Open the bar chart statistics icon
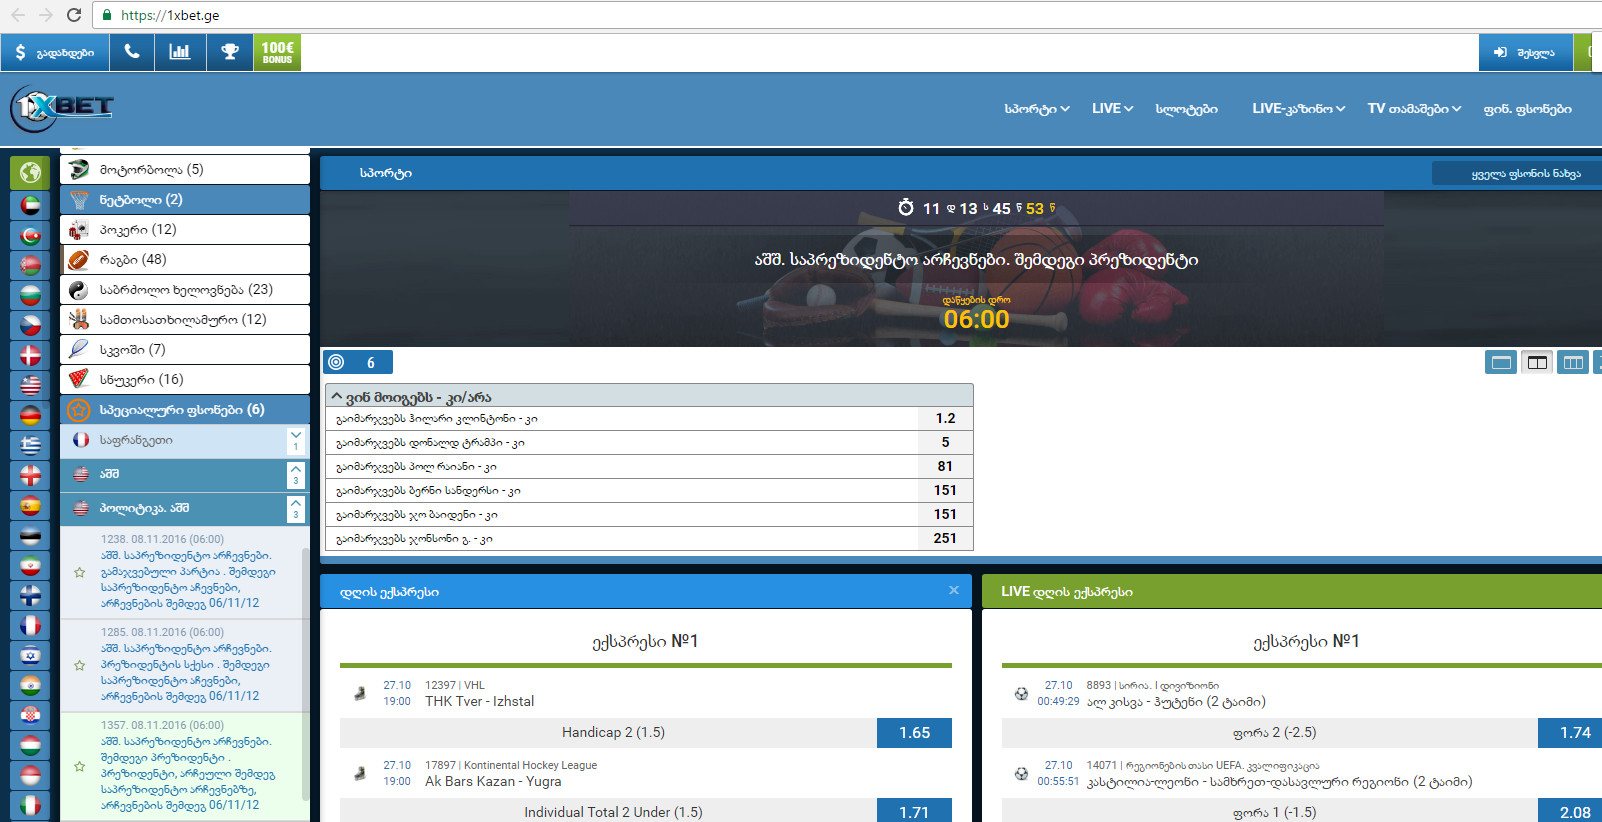The width and height of the screenshot is (1602, 822). (180, 52)
